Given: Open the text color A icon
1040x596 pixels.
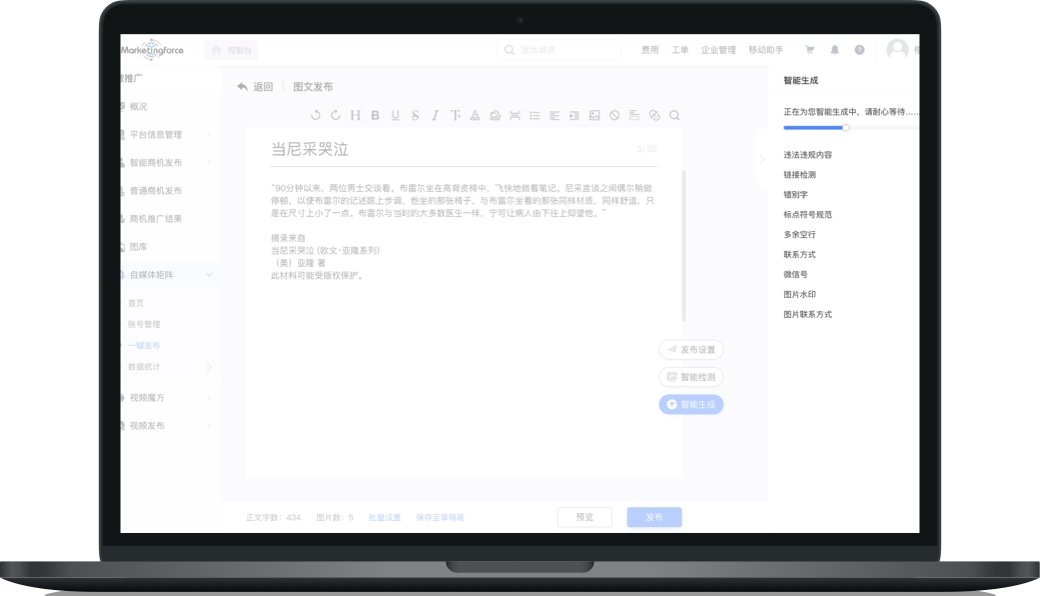Looking at the screenshot, I should pyautogui.click(x=475, y=115).
